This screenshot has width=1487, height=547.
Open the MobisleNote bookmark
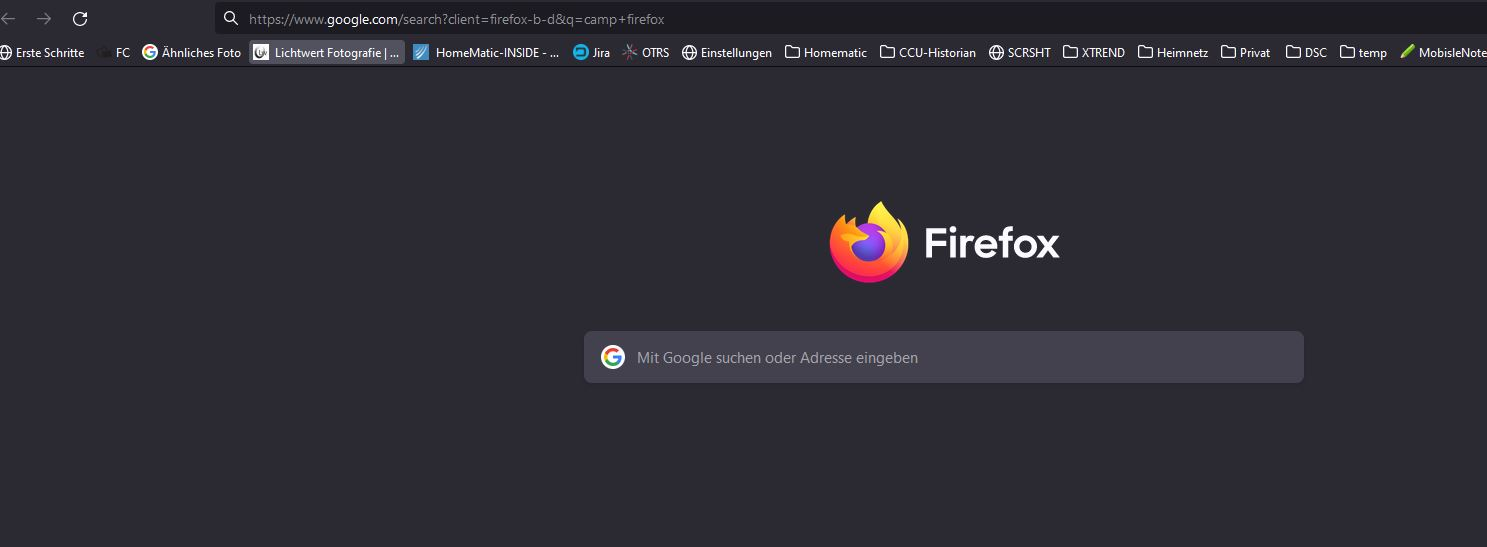point(1443,53)
